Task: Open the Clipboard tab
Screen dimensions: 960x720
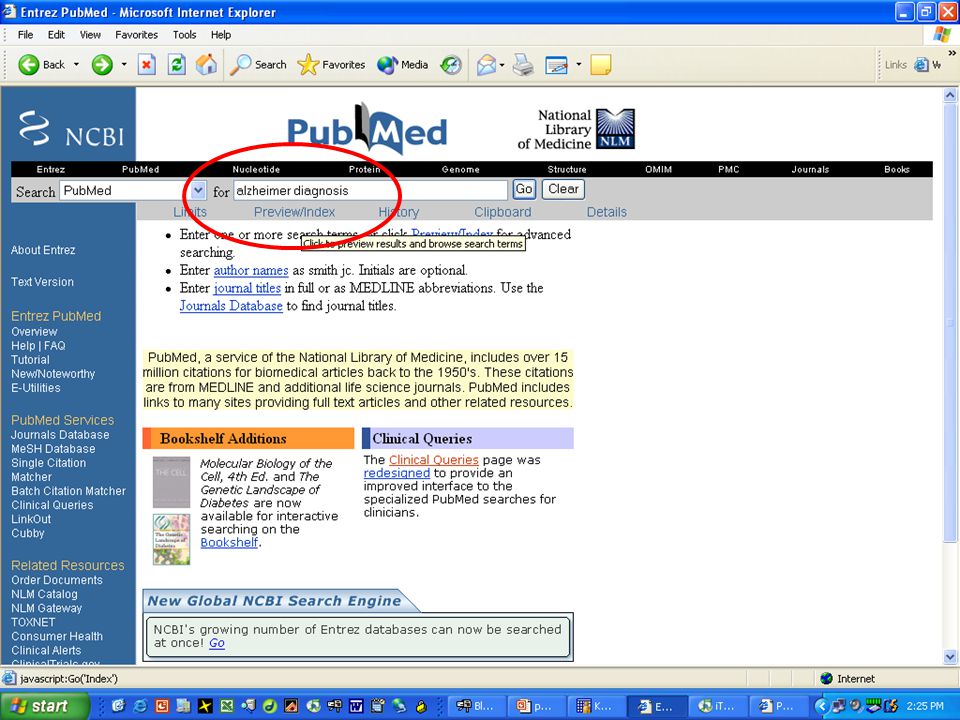Action: pyautogui.click(x=503, y=212)
